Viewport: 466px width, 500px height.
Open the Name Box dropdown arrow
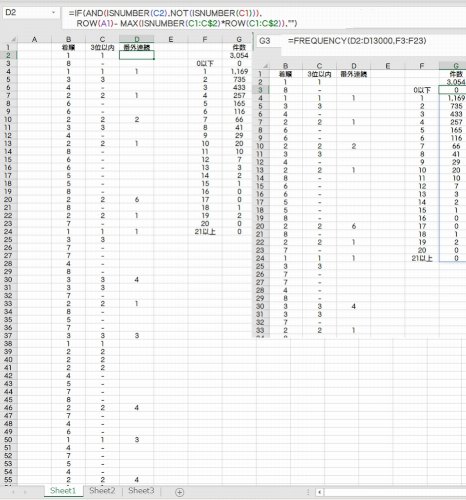pyautogui.click(x=53, y=13)
